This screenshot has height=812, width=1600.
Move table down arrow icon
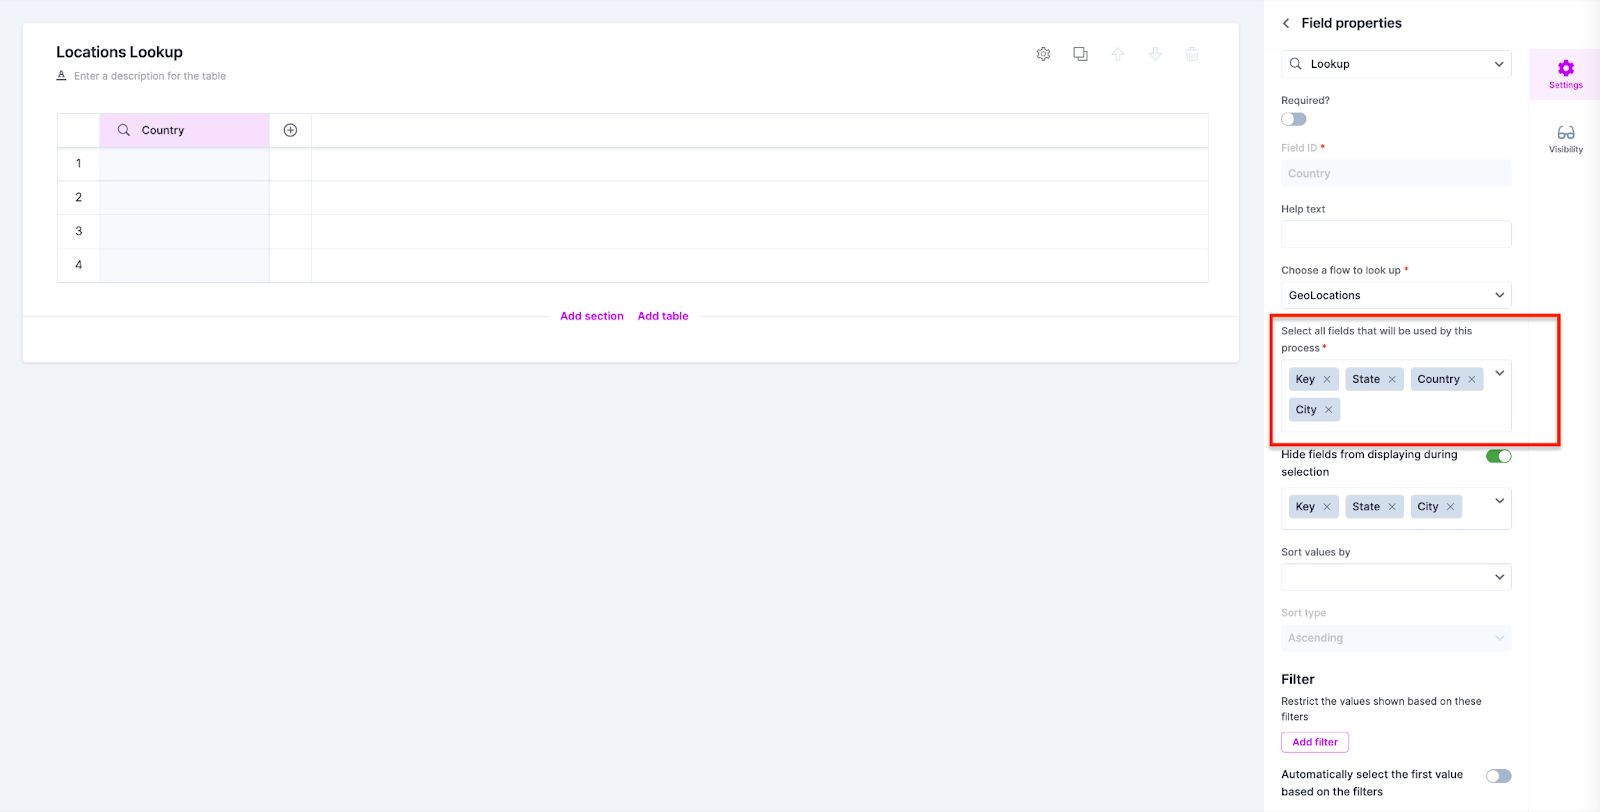pyautogui.click(x=1155, y=54)
